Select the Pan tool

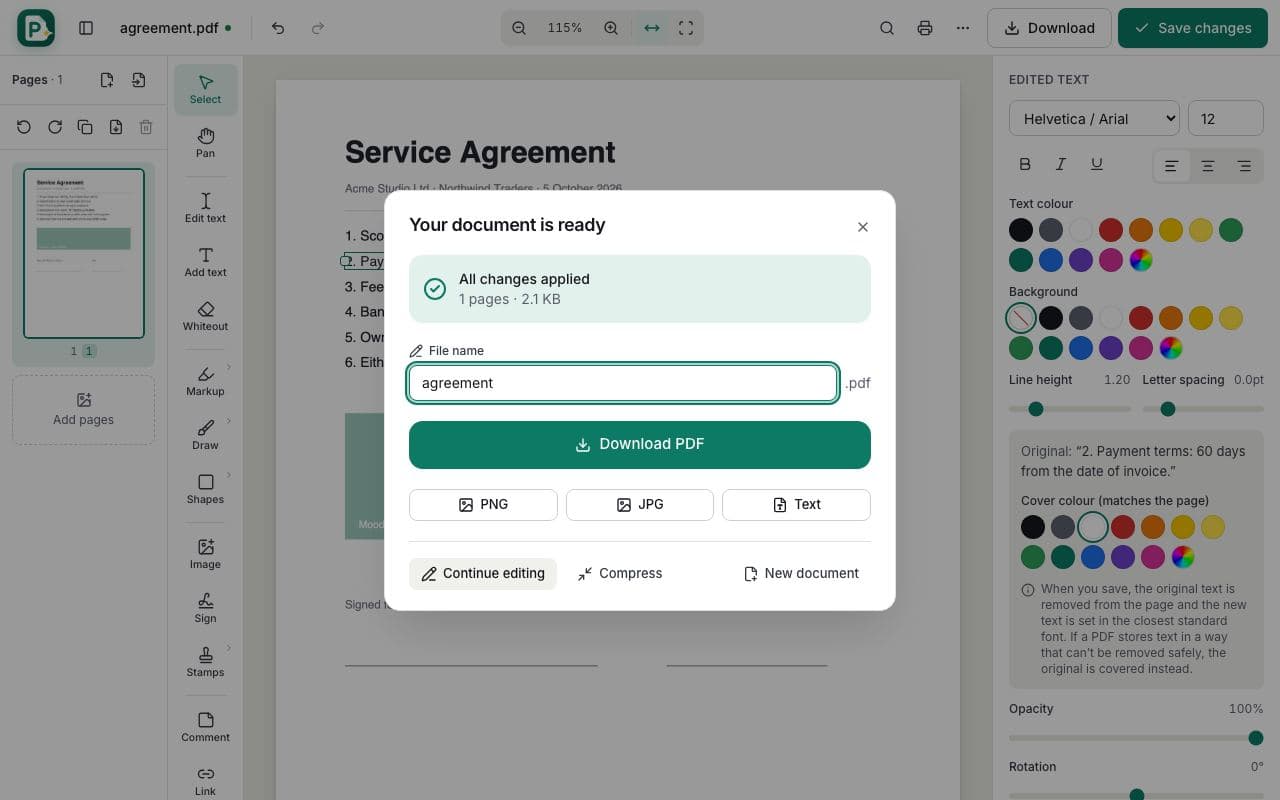[x=205, y=143]
